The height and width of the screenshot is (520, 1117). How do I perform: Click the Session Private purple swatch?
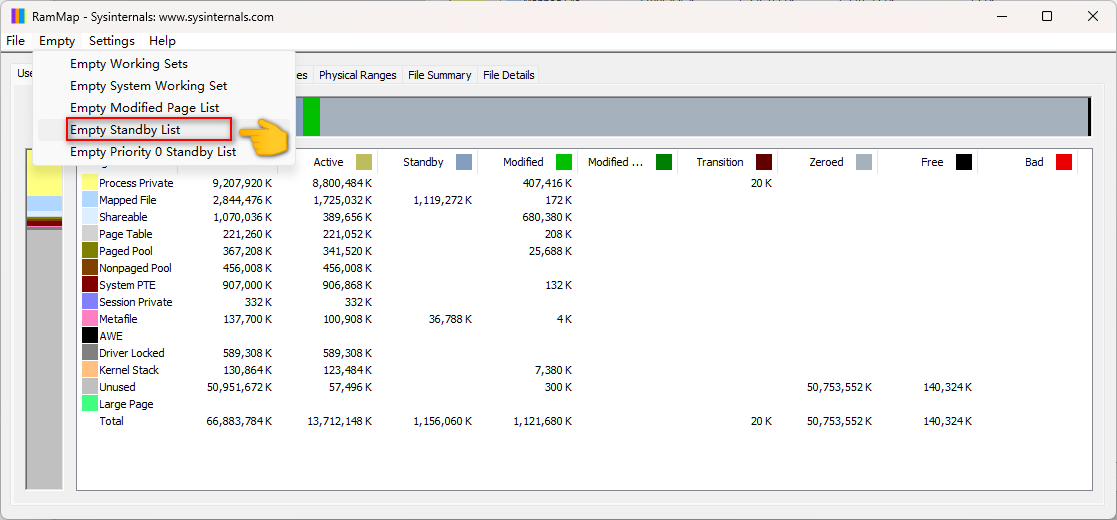pos(90,302)
